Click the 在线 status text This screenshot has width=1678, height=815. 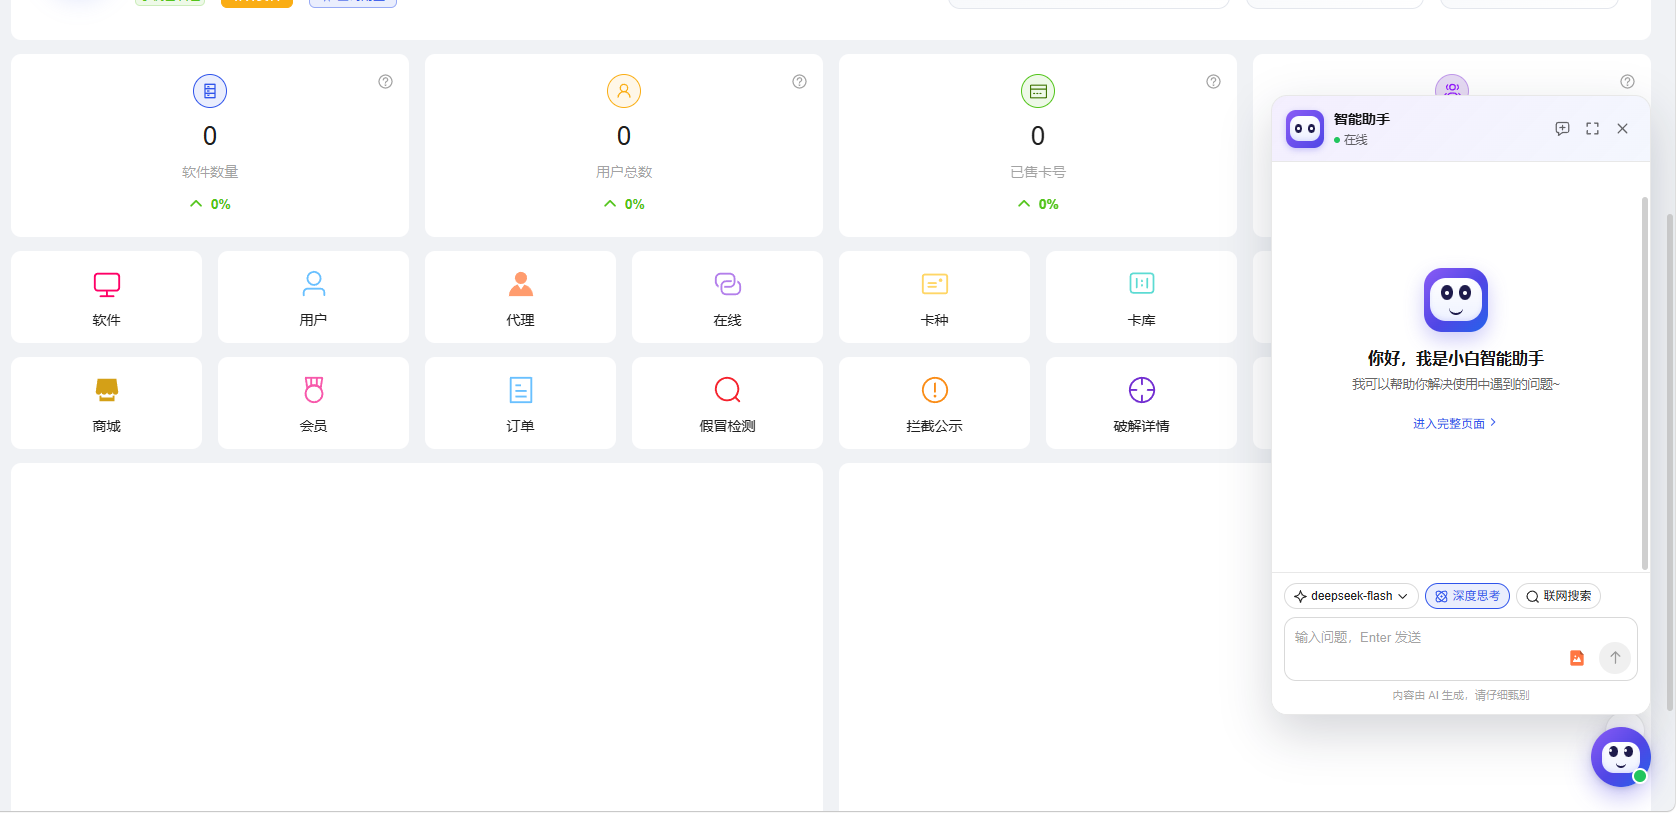1355,140
